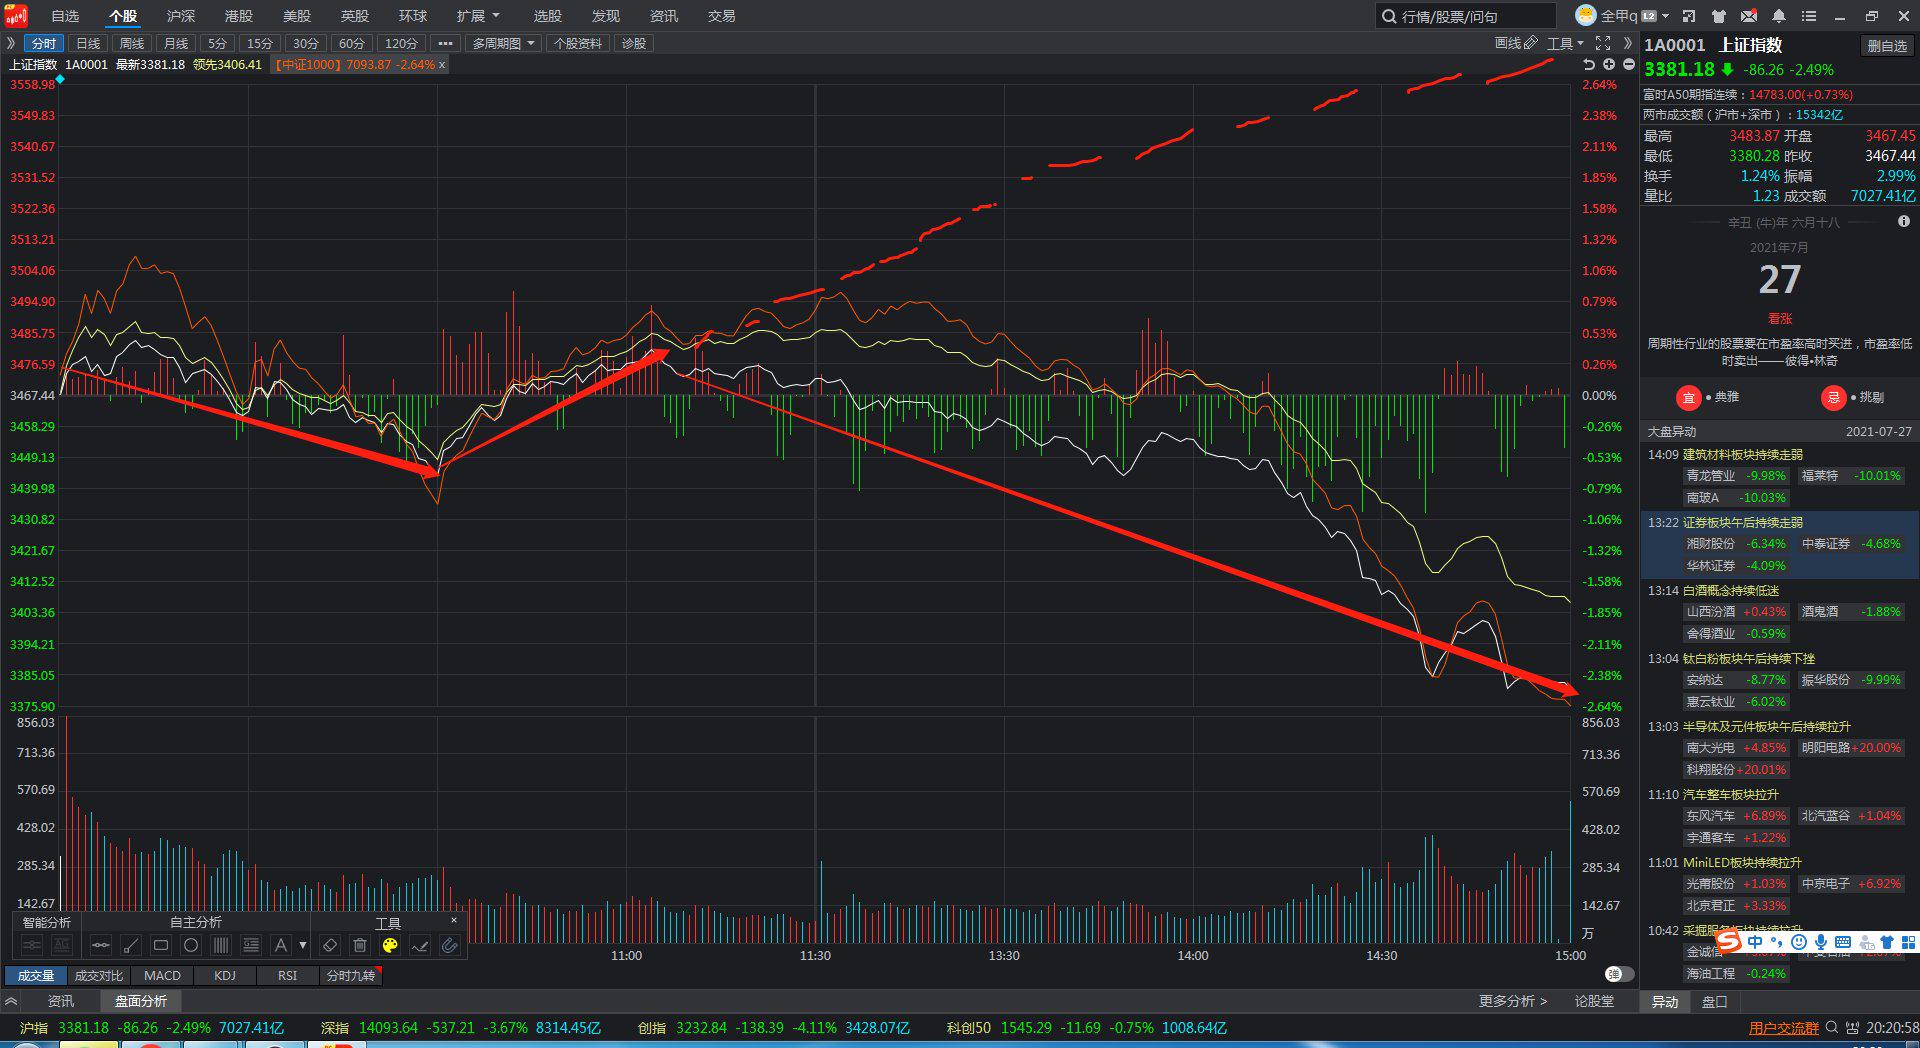Click the network connection status icon
This screenshot has width=1920, height=1048.
(x=1853, y=1027)
